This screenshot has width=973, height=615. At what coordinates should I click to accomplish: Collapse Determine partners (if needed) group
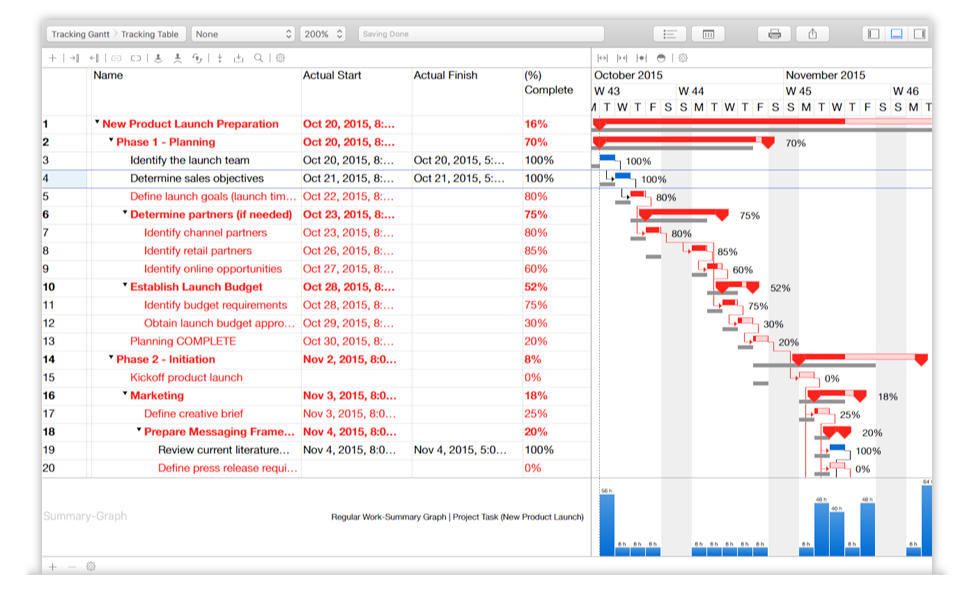click(x=125, y=213)
